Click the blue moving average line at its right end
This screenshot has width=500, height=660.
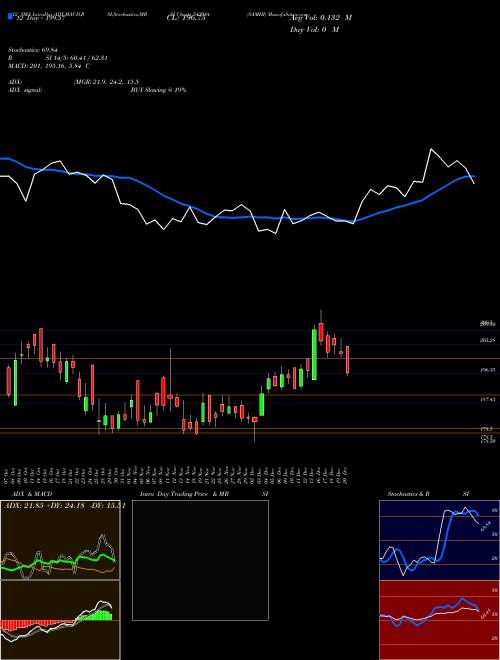click(473, 176)
